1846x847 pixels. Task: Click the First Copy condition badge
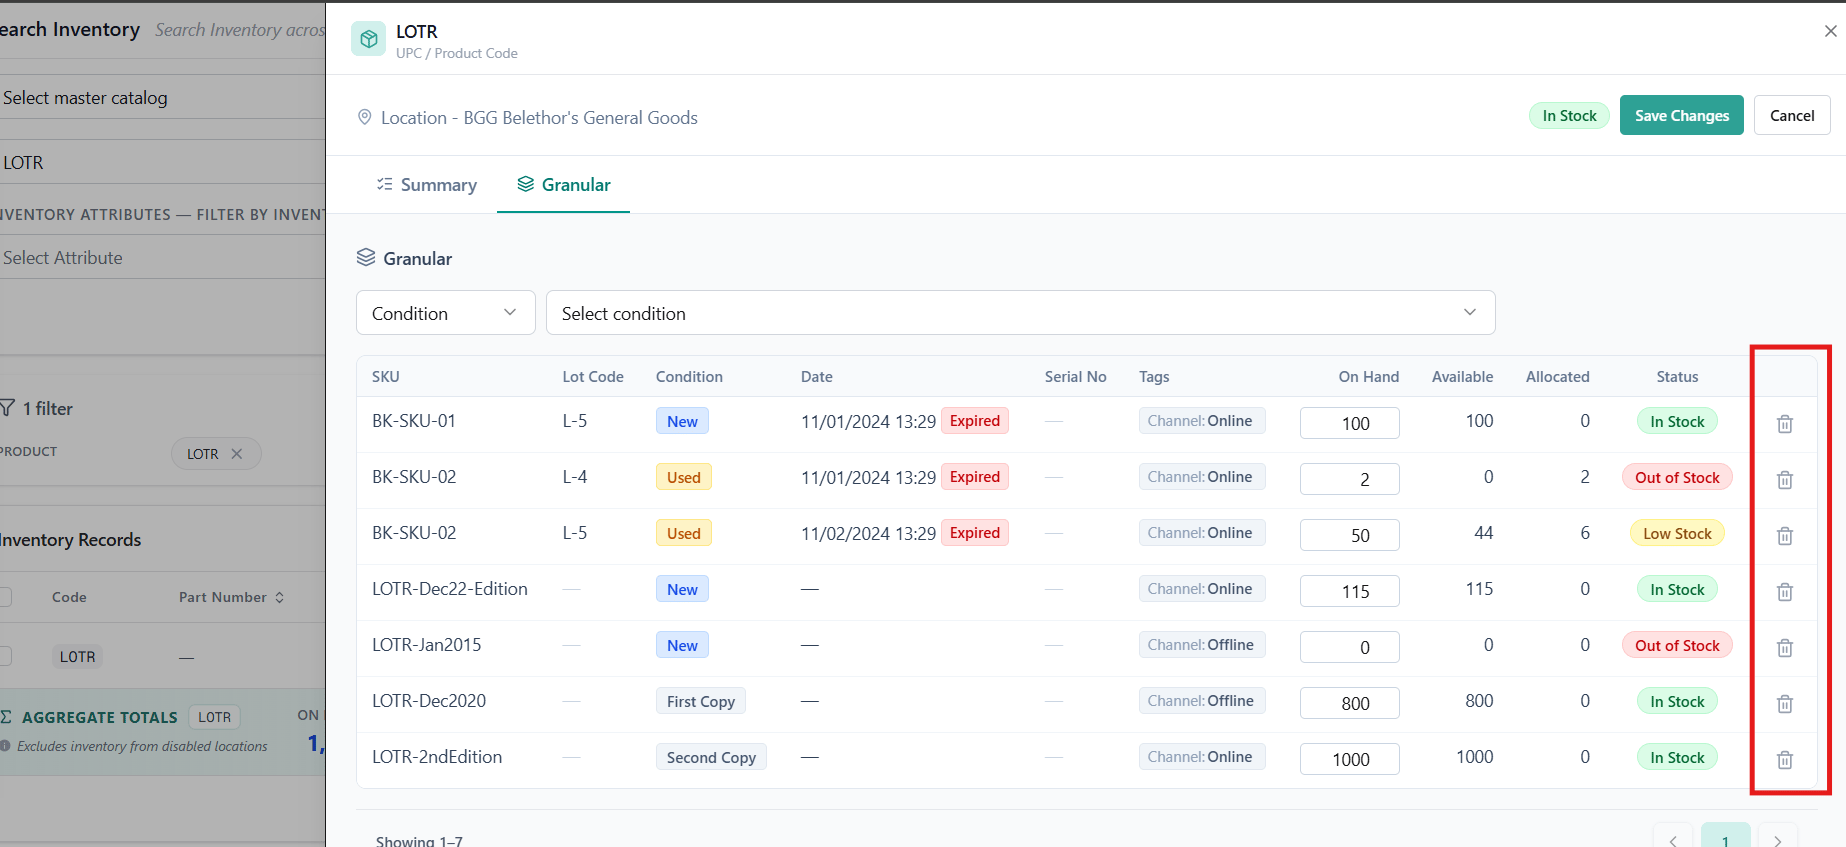click(x=700, y=701)
